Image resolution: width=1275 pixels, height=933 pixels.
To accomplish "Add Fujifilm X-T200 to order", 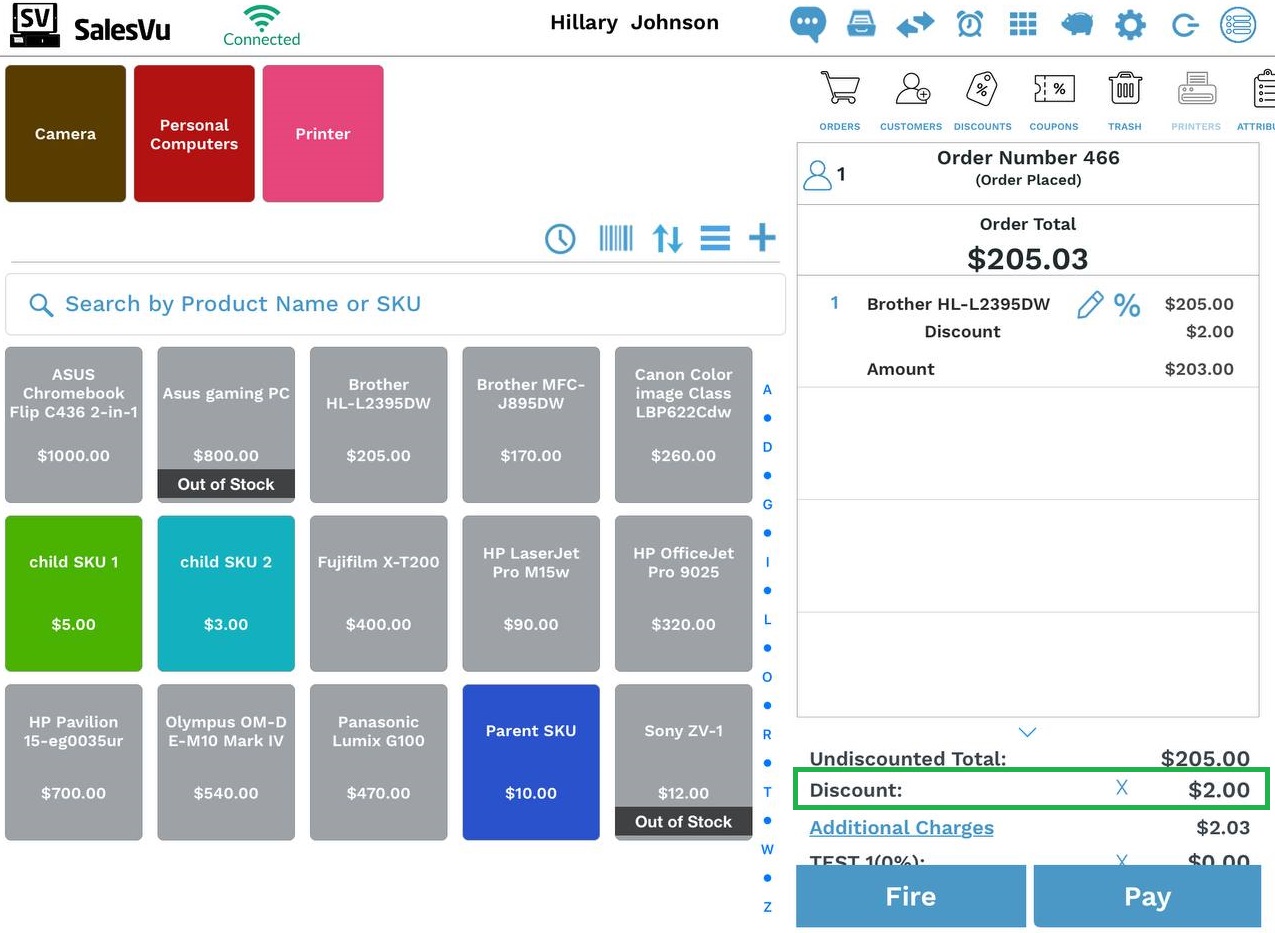I will point(378,594).
